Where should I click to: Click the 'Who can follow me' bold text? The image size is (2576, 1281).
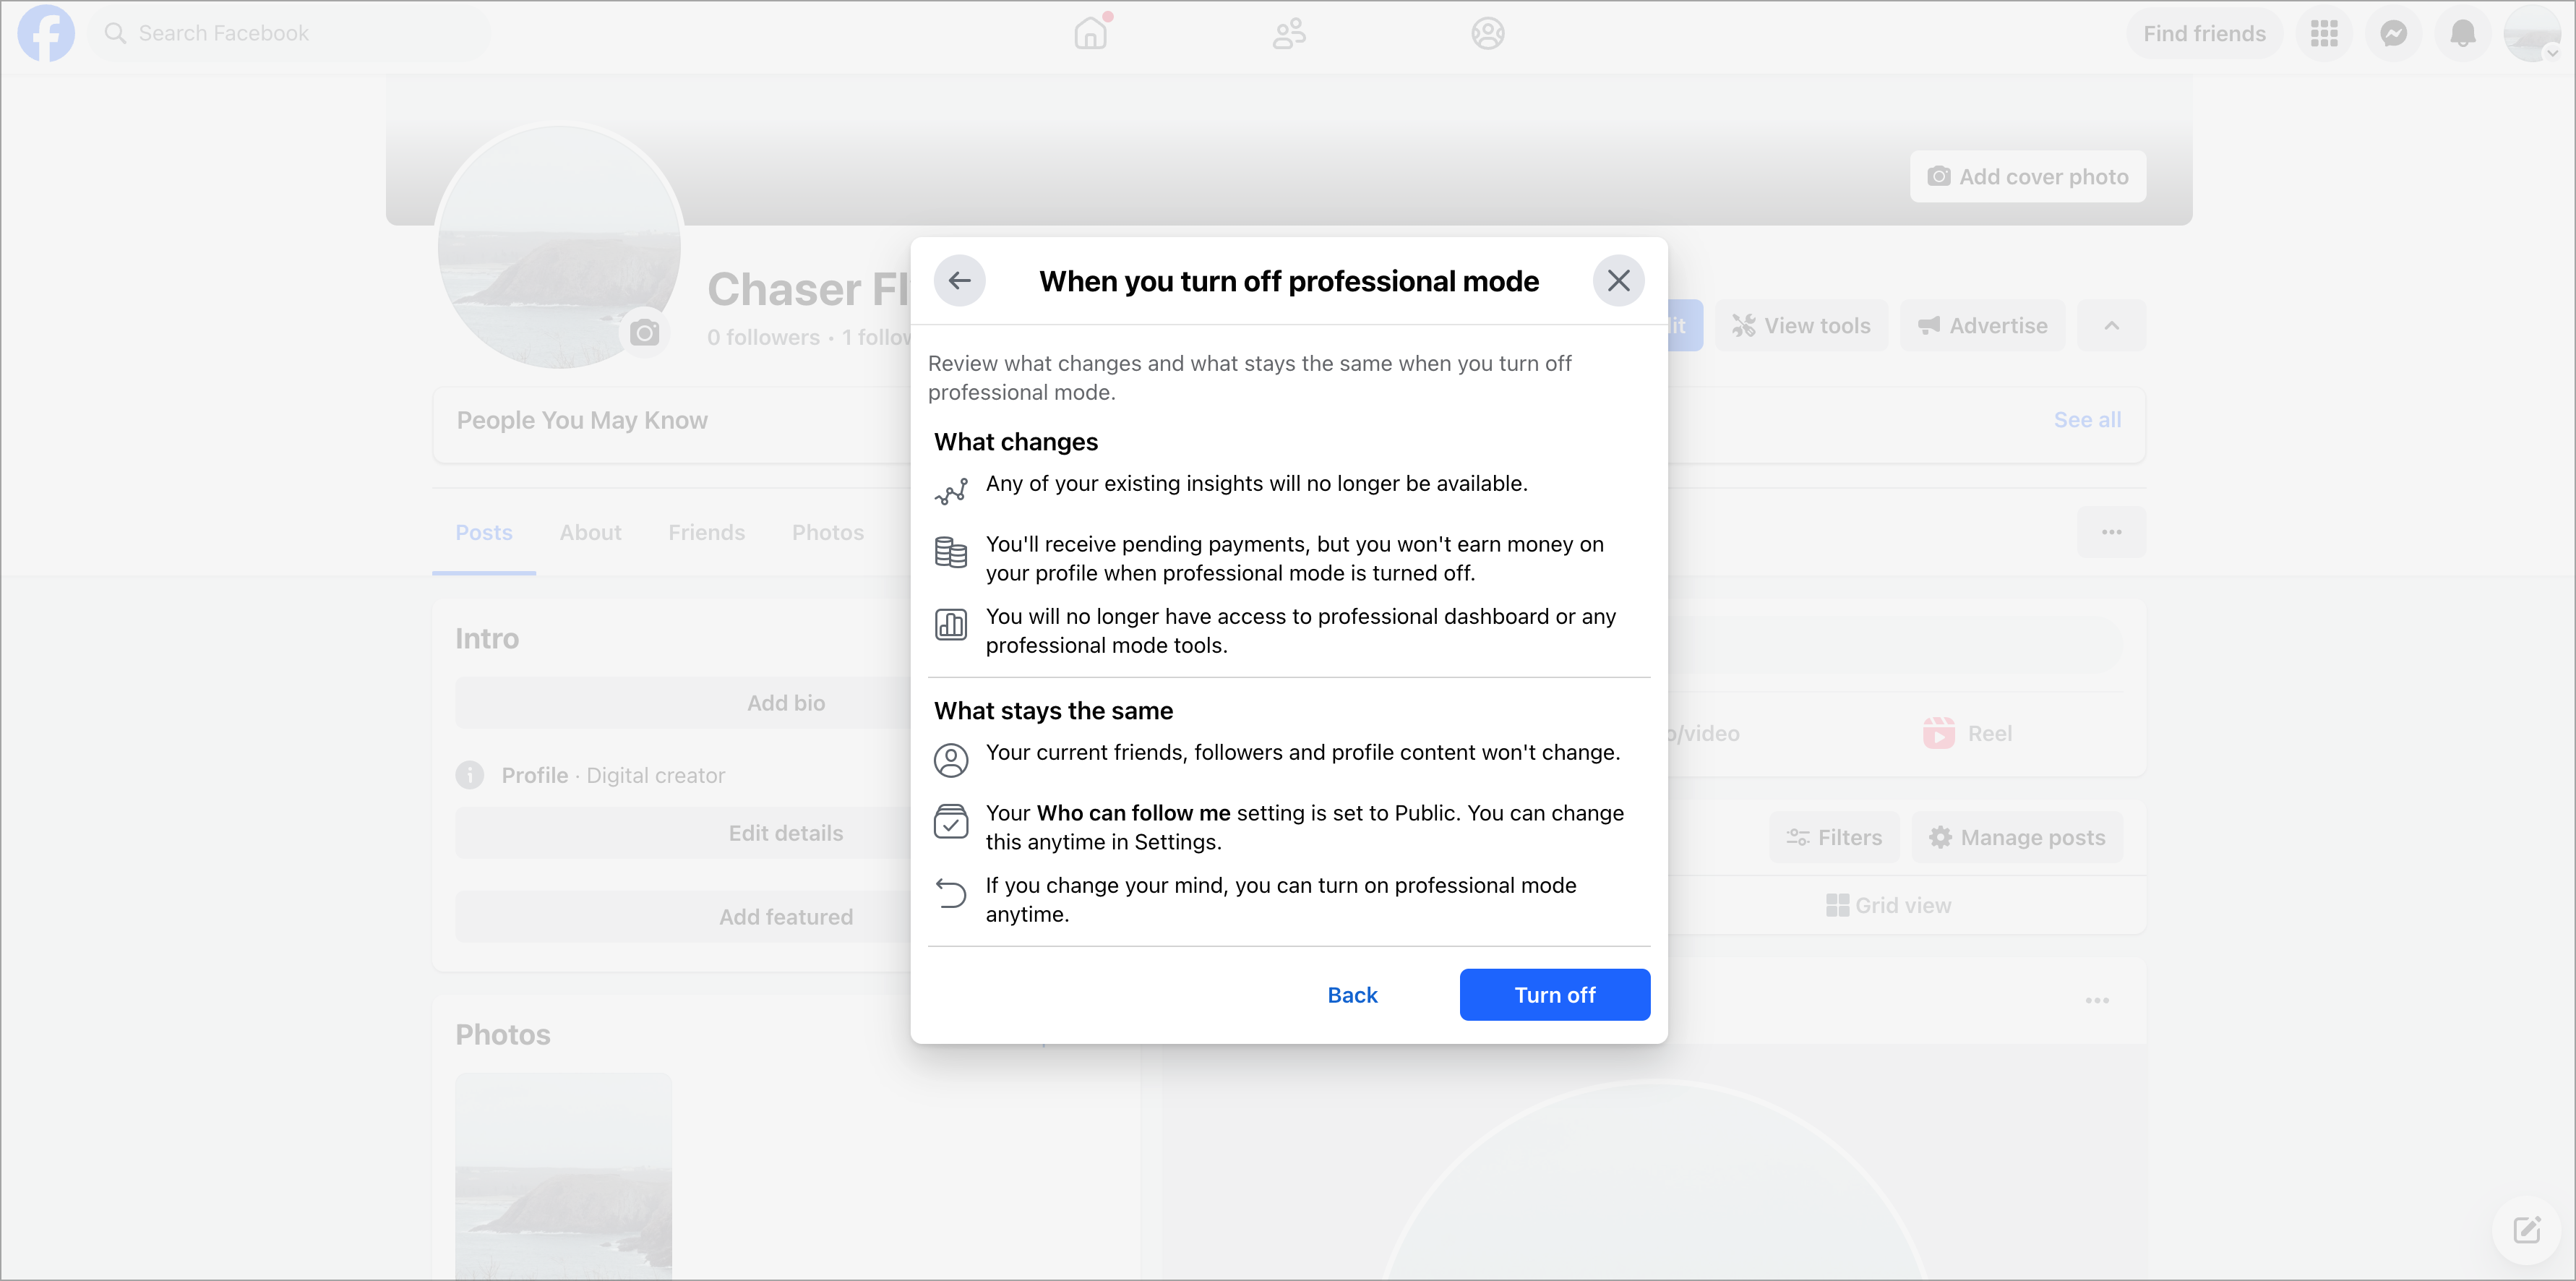click(1133, 813)
